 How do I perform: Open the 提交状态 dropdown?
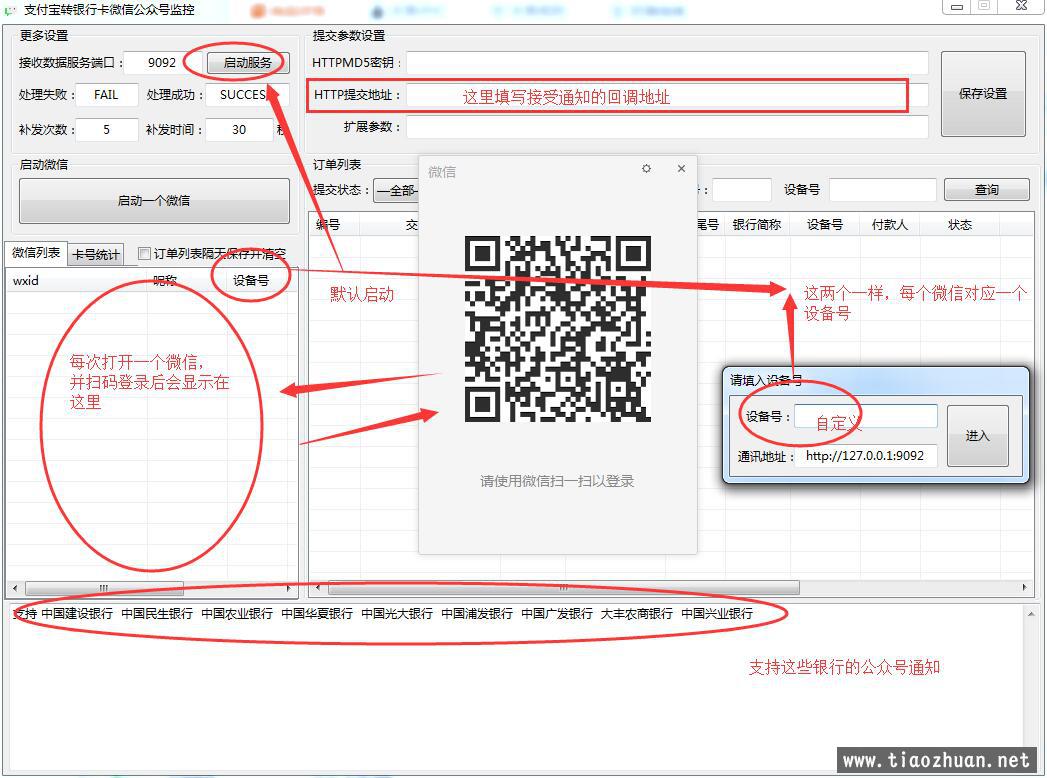pos(396,190)
